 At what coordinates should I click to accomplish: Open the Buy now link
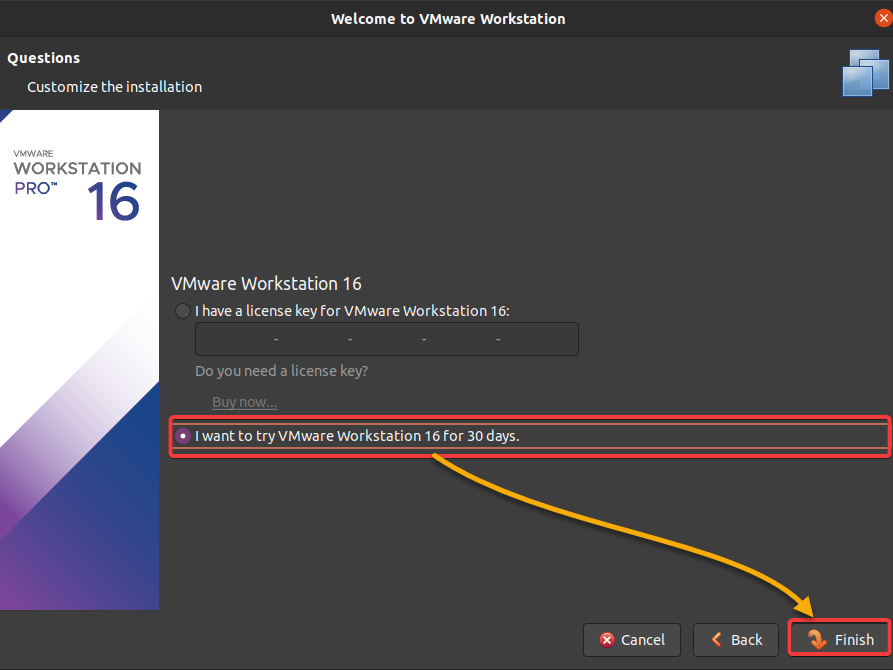tap(245, 402)
